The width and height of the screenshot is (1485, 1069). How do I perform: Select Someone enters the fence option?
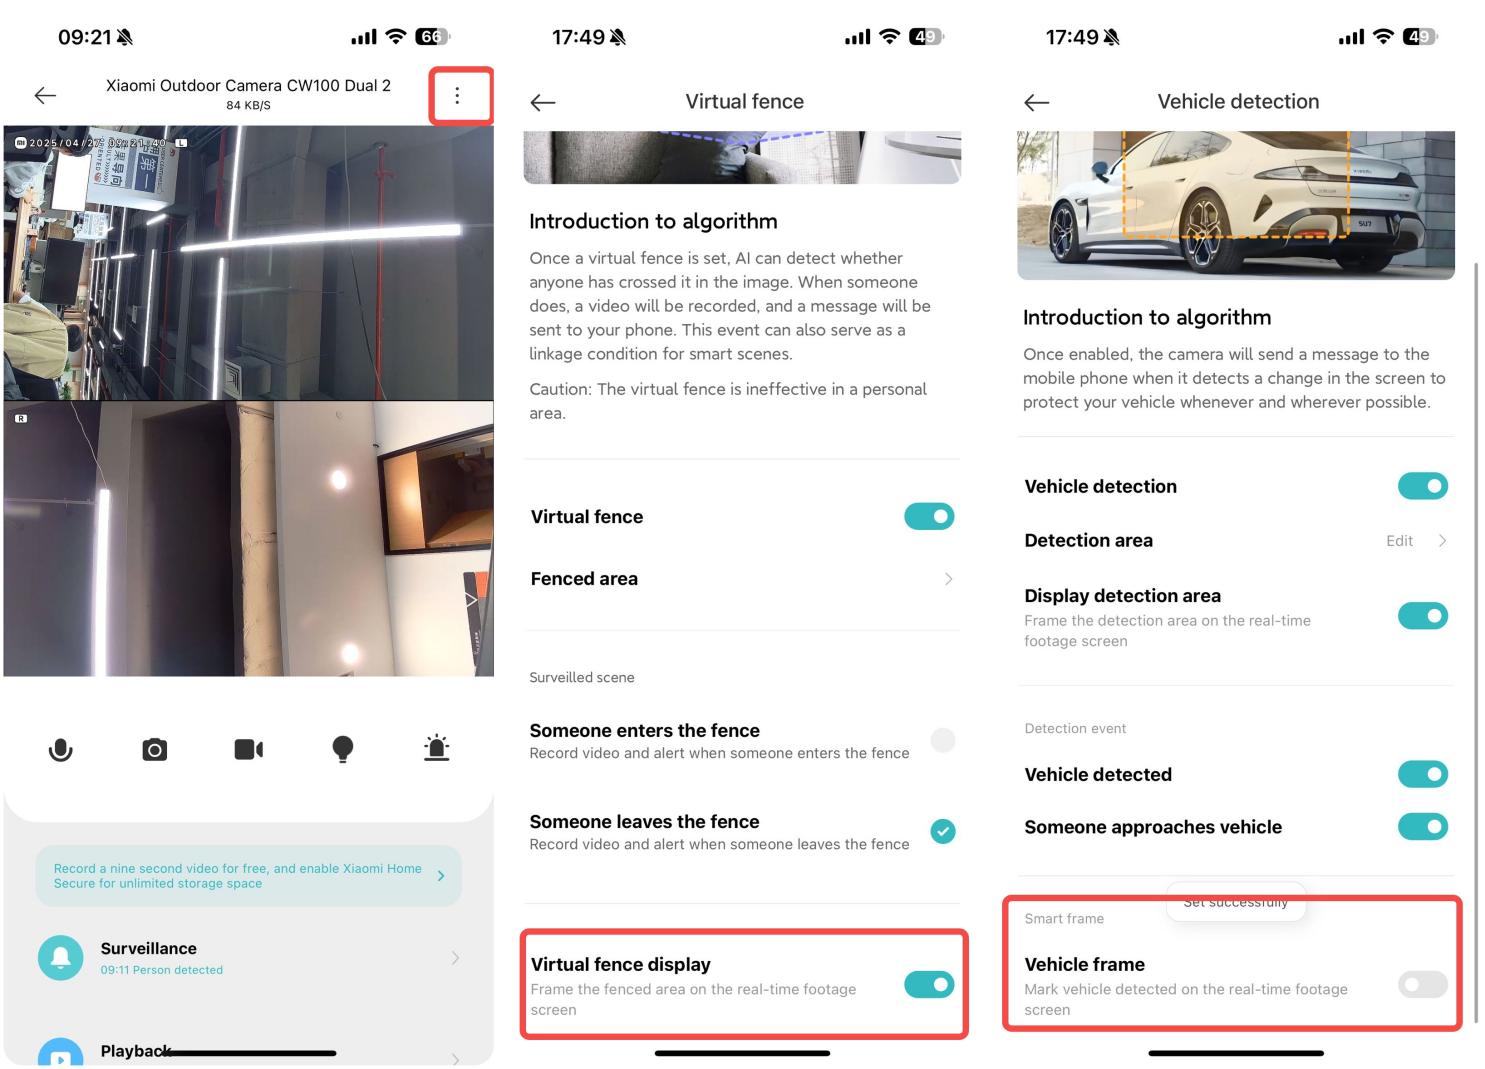tap(943, 740)
